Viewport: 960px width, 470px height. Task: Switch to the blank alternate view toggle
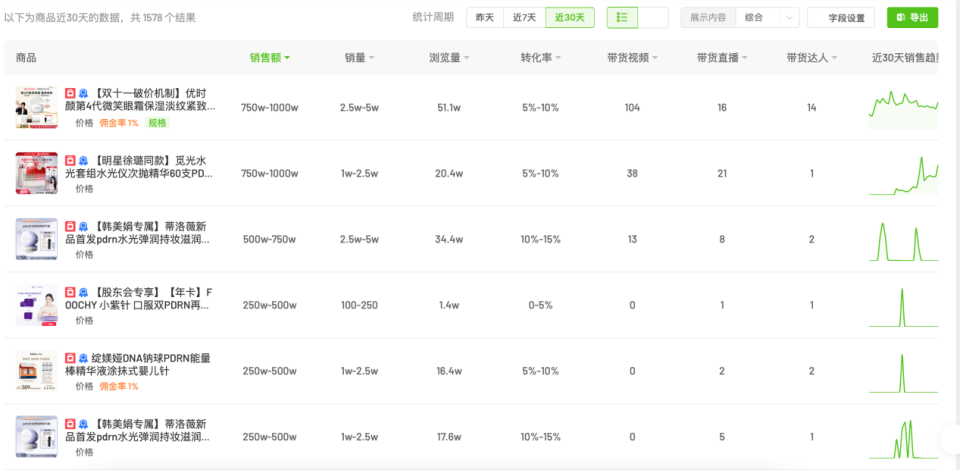pos(653,17)
